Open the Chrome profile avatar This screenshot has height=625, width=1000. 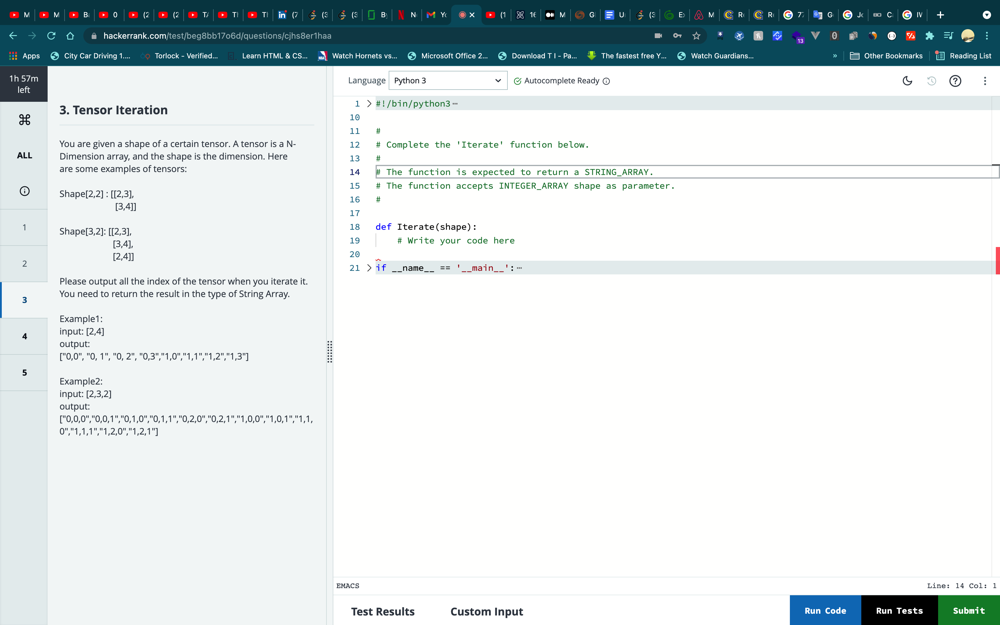click(x=967, y=36)
